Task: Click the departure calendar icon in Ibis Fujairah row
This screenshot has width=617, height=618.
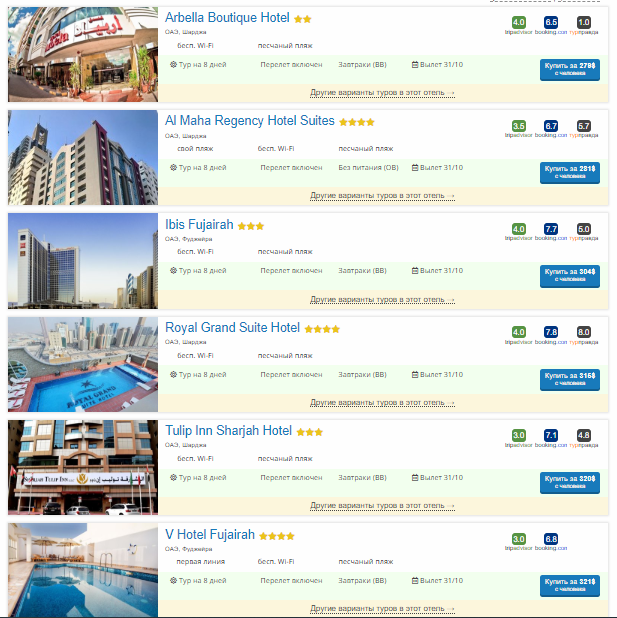Action: point(415,271)
